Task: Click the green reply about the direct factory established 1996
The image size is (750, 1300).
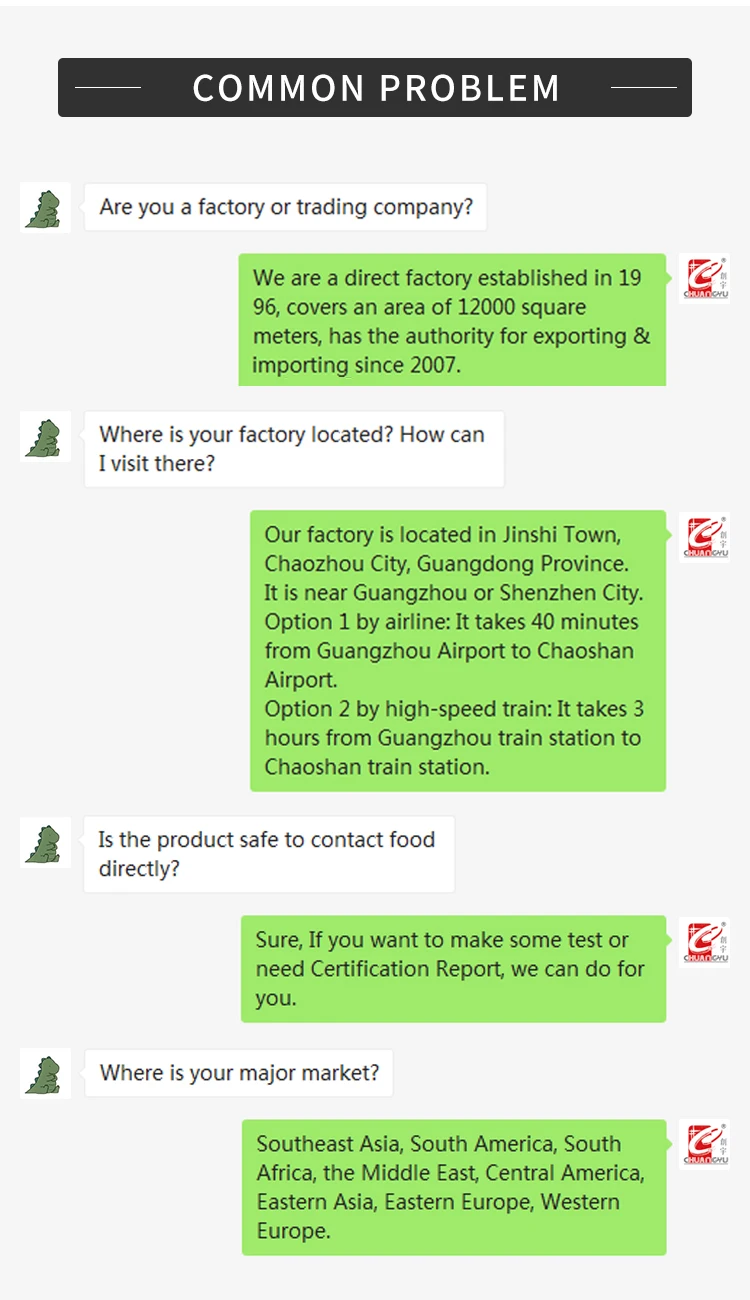Action: (x=451, y=321)
